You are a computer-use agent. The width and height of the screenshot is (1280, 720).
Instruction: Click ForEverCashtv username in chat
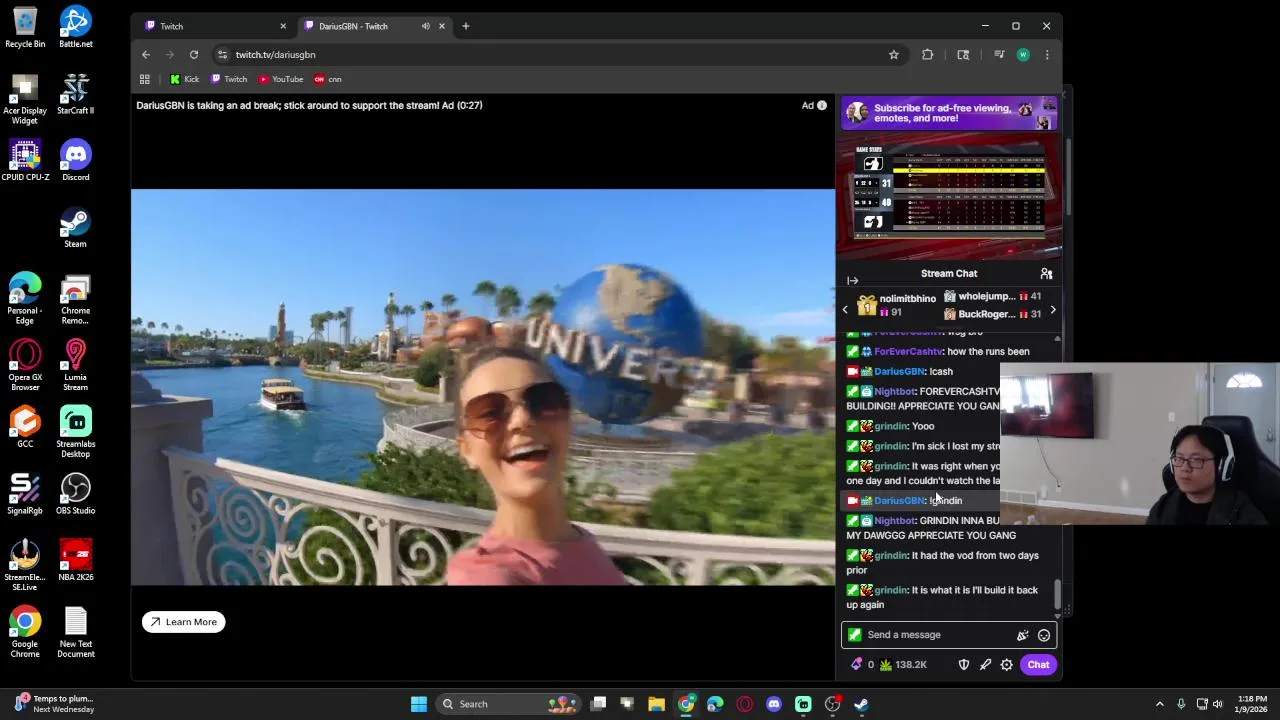(x=908, y=352)
